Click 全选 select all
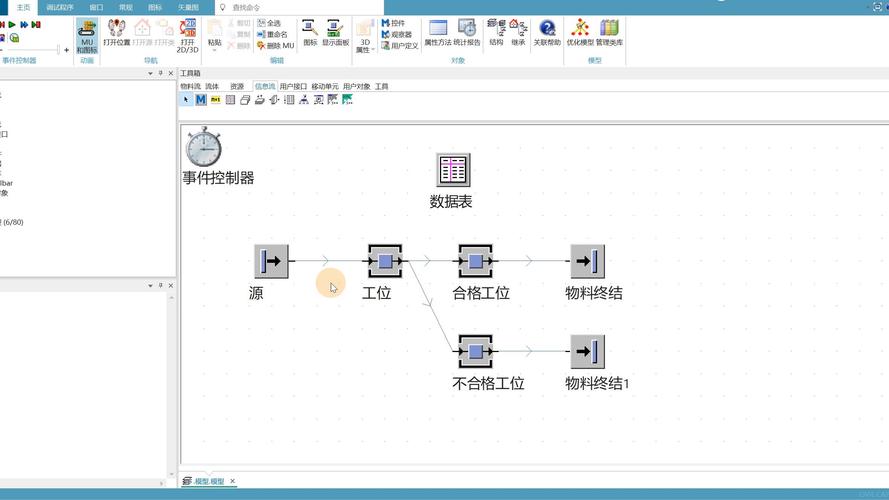The height and width of the screenshot is (500, 889). [x=269, y=23]
